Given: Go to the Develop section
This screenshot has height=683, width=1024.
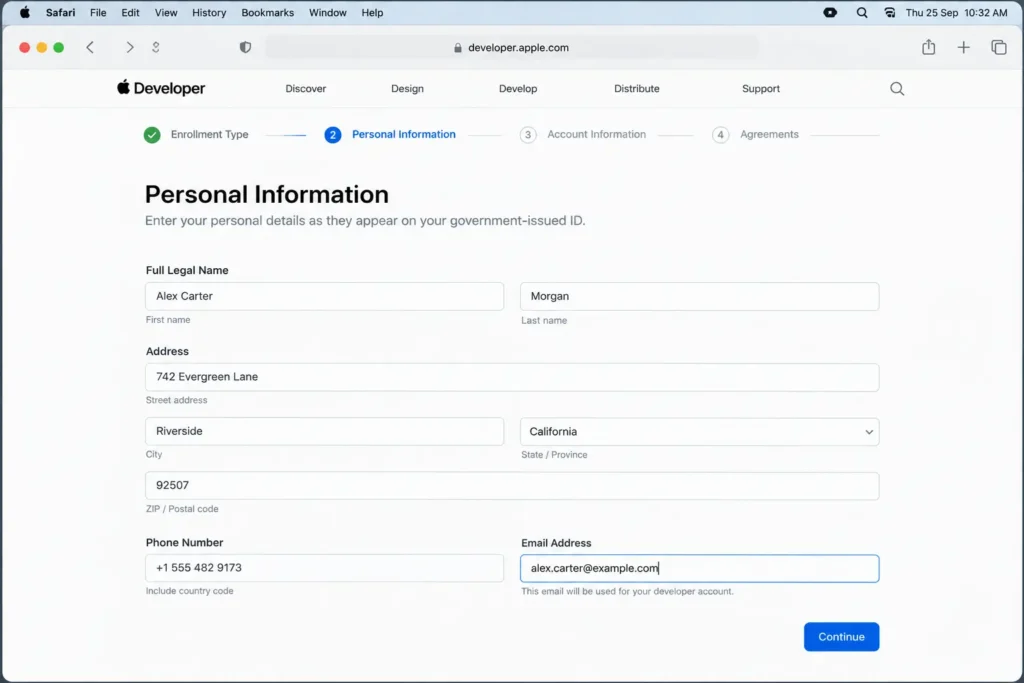Looking at the screenshot, I should tap(518, 89).
